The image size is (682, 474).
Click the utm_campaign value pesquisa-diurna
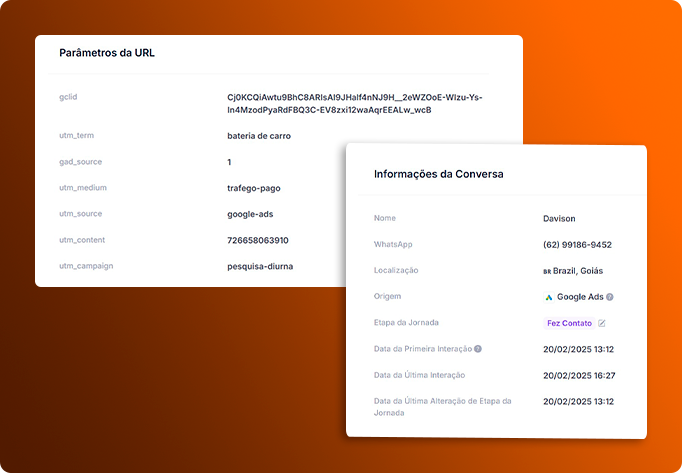point(260,267)
